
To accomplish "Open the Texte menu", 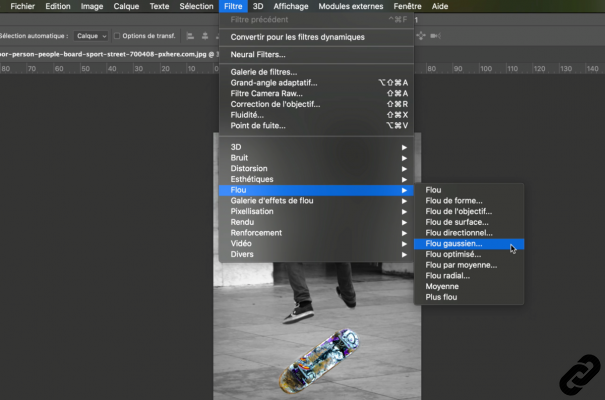I will pyautogui.click(x=159, y=6).
